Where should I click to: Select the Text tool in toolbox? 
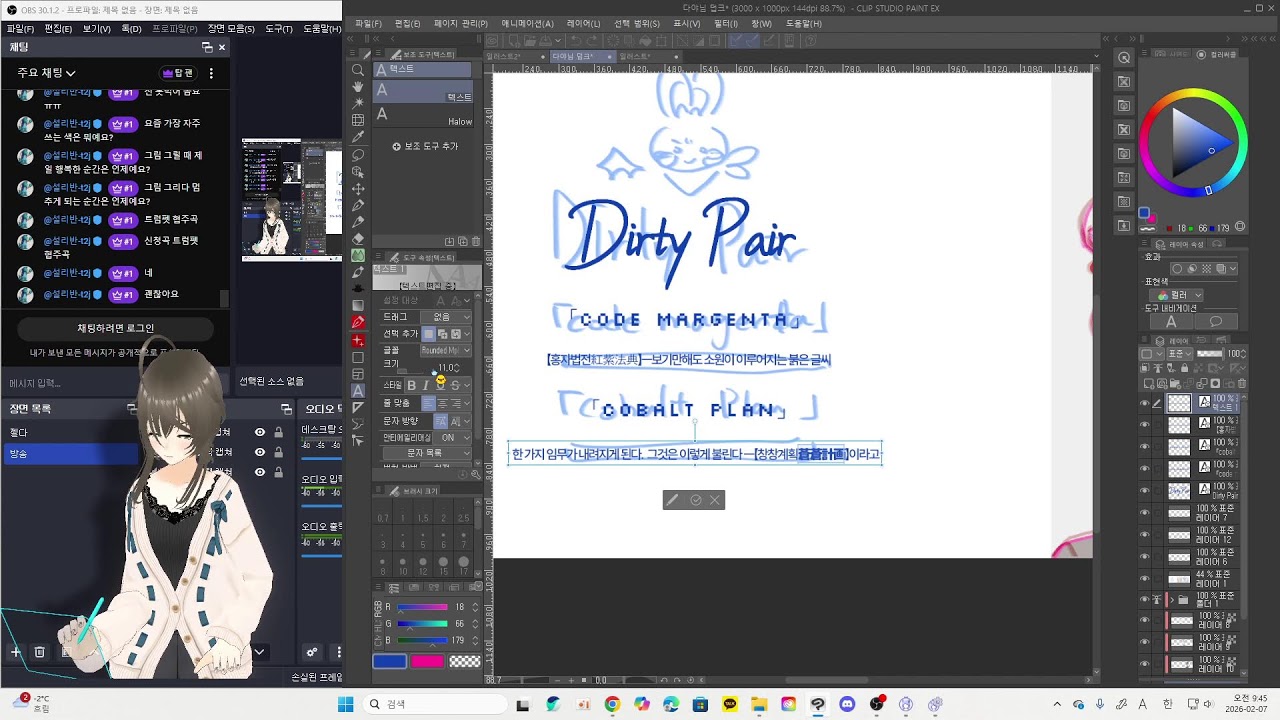(x=358, y=390)
